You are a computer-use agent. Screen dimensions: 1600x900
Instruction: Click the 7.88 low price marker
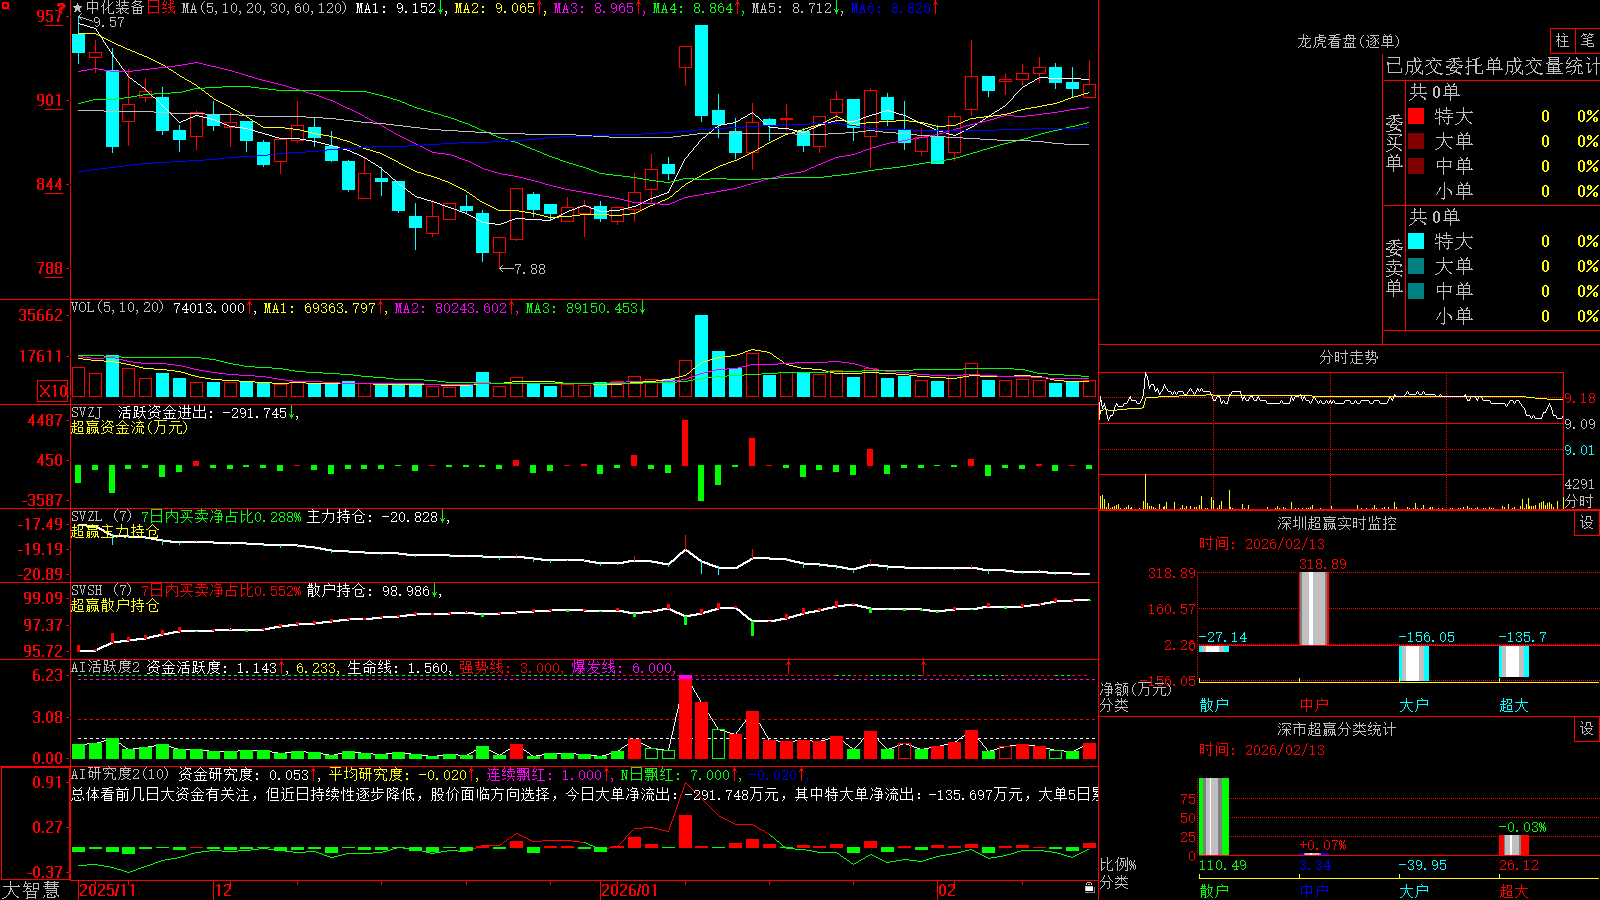[522, 269]
